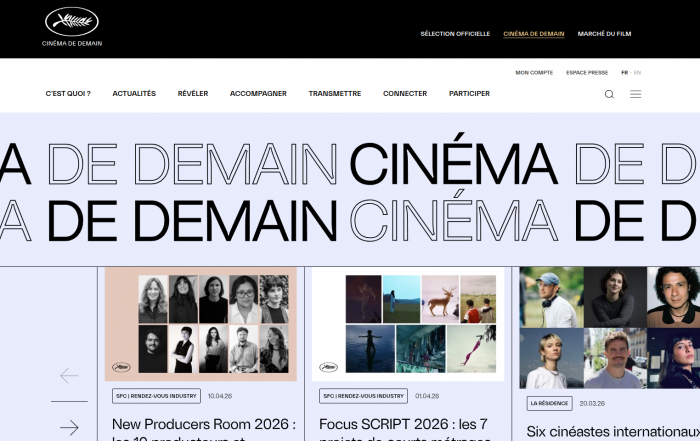This screenshot has width=700, height=441.
Task: Open the C'est quoi ? menu
Action: tap(68, 93)
